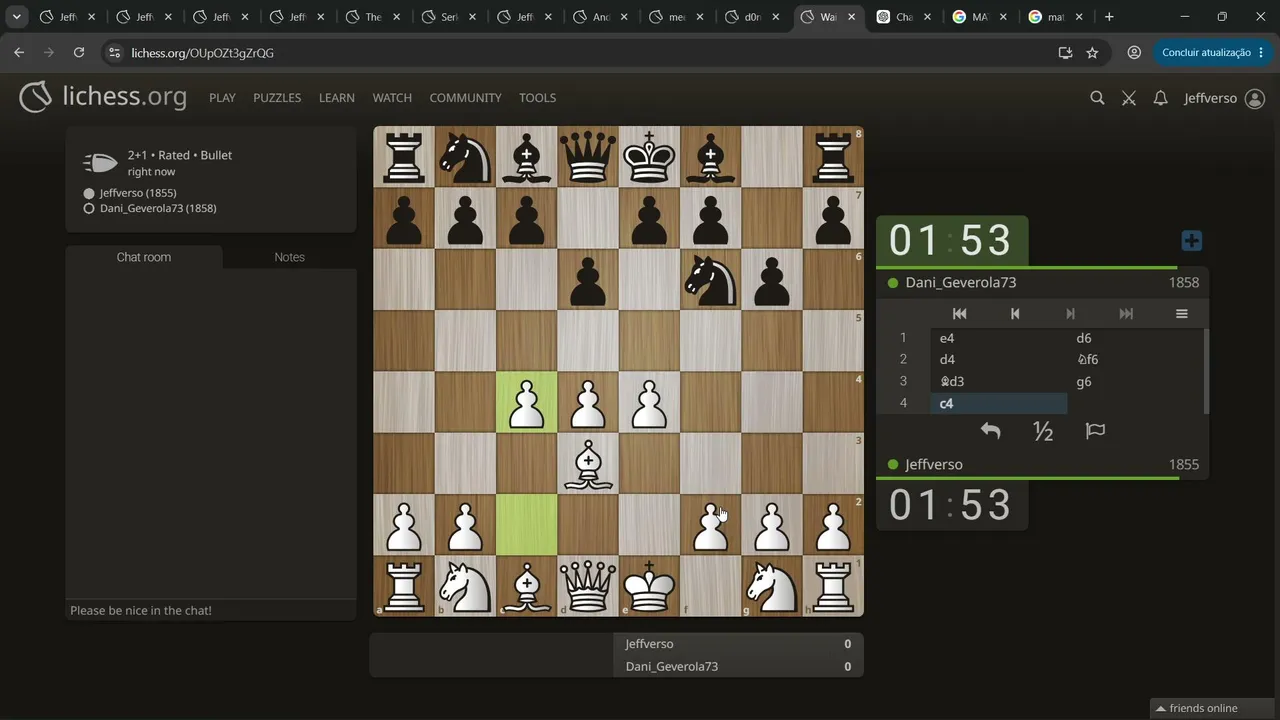Open Jeffverso profile below move list

tap(934, 465)
